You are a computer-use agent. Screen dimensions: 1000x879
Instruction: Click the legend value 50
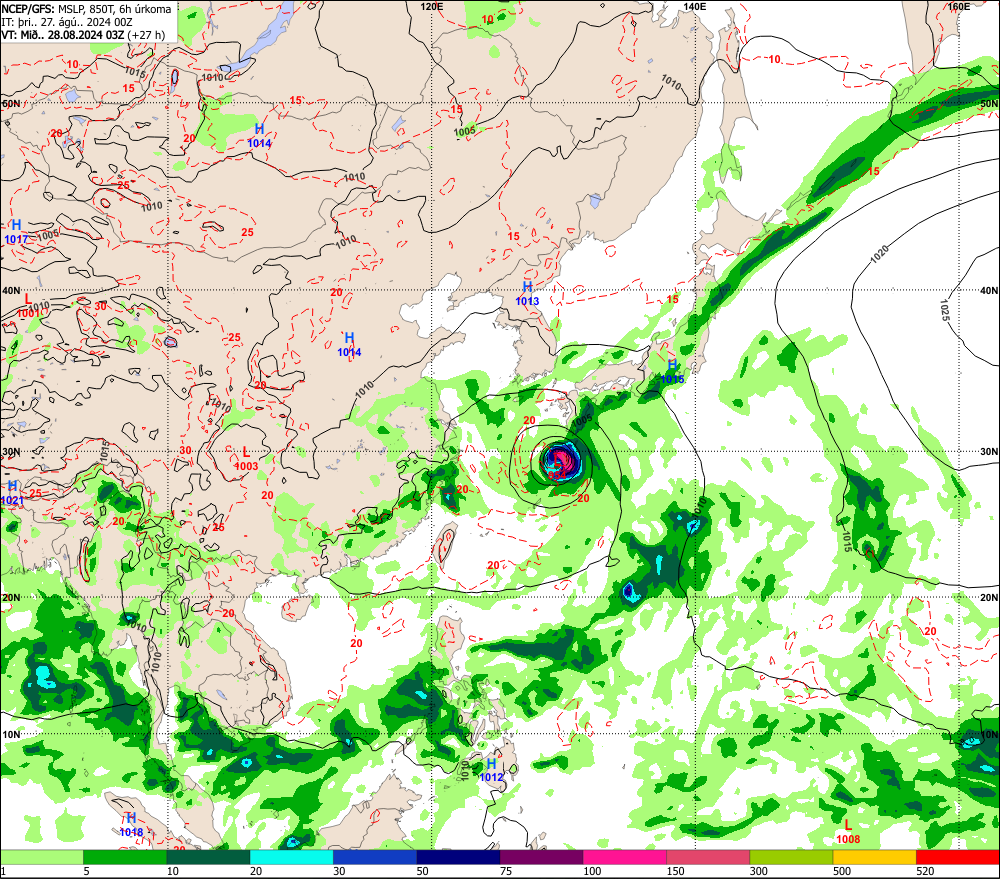click(x=423, y=871)
